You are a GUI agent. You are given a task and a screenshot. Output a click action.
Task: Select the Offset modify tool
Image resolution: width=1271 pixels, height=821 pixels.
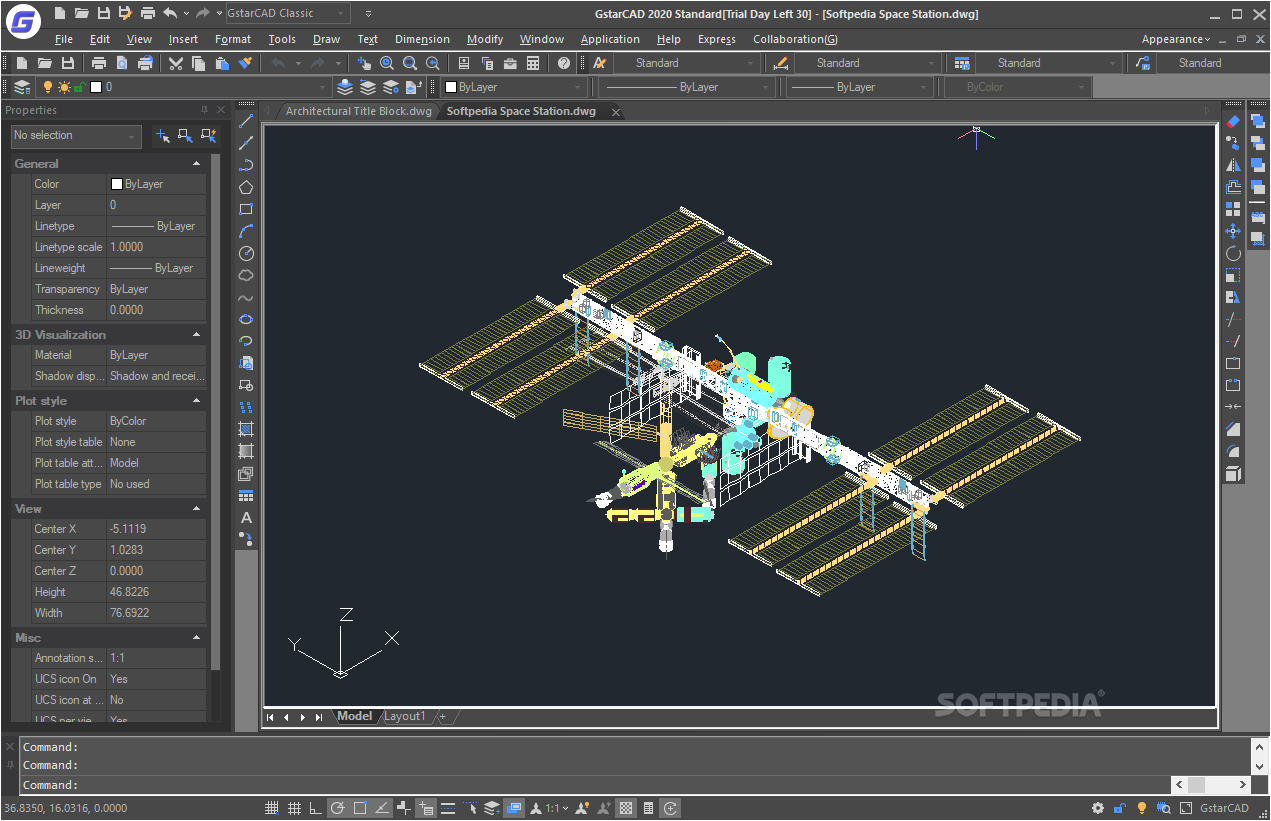click(1233, 187)
